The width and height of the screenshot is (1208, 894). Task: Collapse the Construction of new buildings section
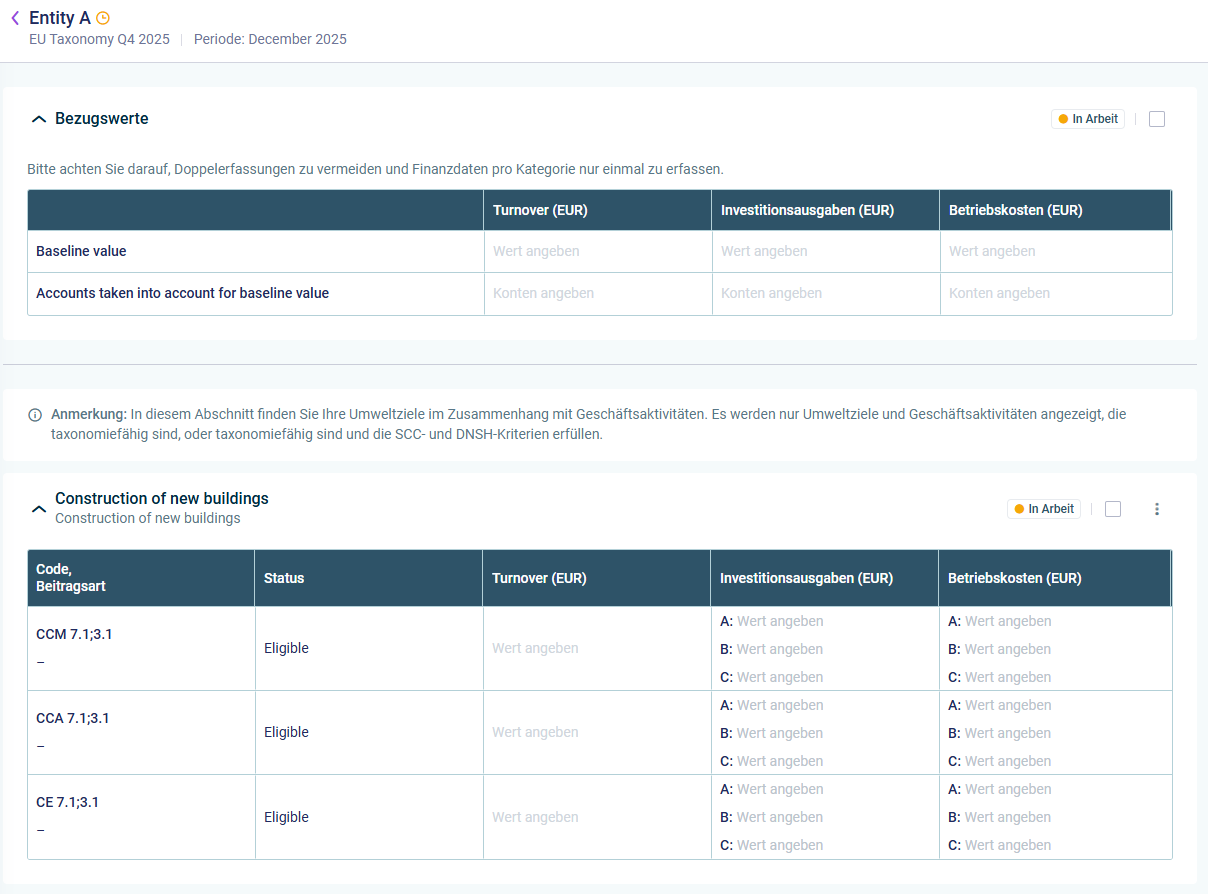[x=39, y=509]
